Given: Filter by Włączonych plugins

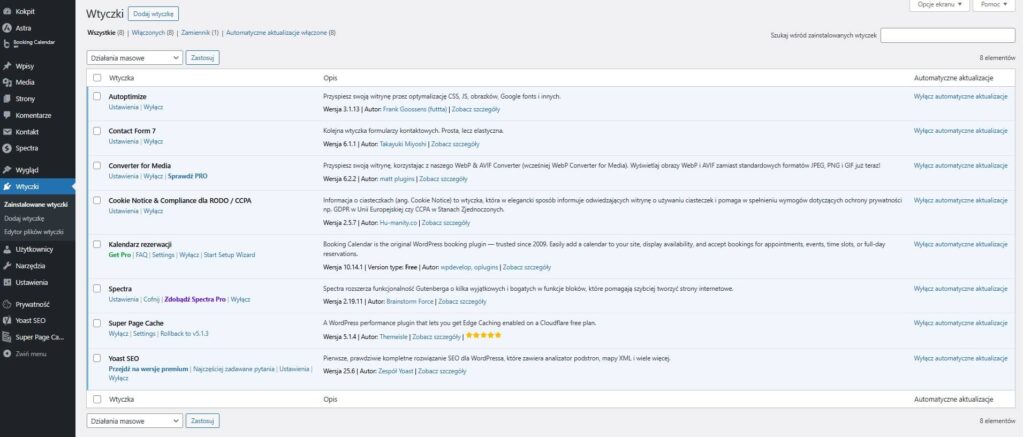Looking at the screenshot, I should pyautogui.click(x=148, y=32).
